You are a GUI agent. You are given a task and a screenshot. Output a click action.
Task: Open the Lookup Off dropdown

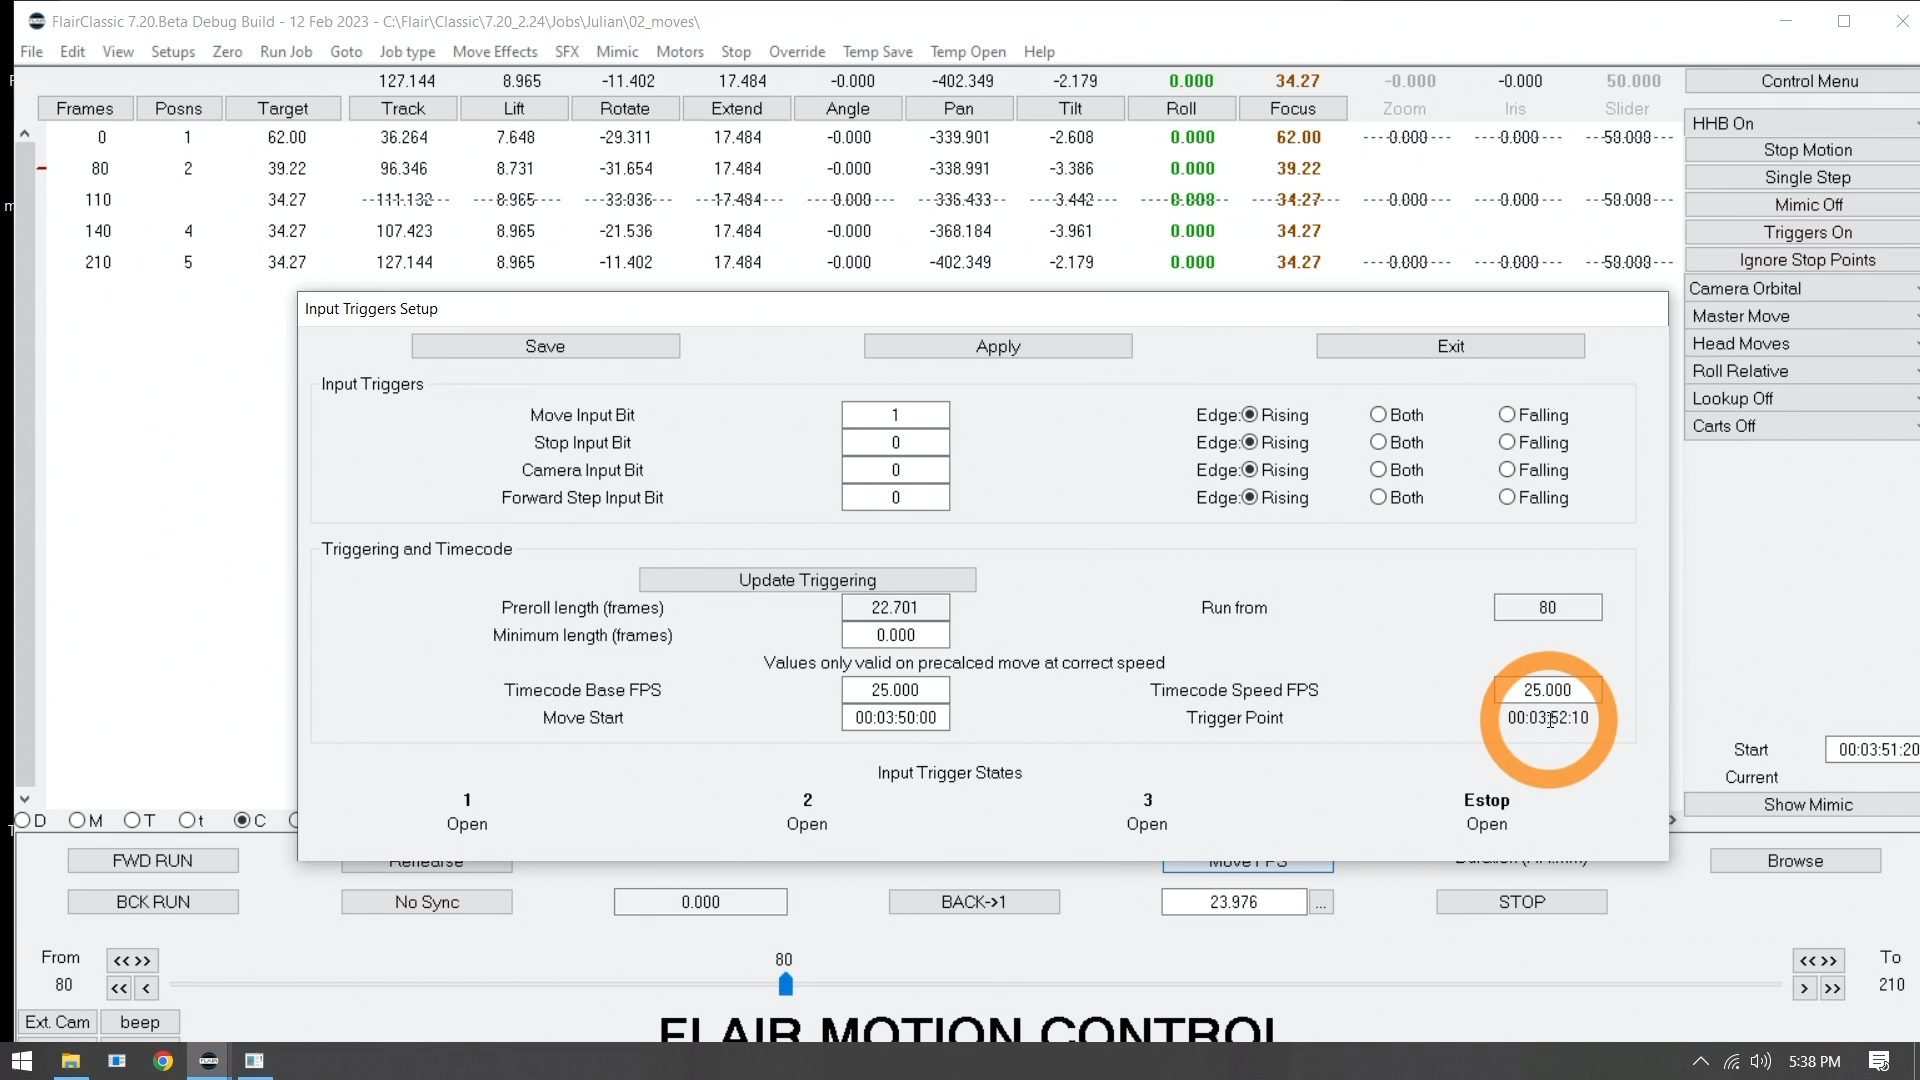1801,399
